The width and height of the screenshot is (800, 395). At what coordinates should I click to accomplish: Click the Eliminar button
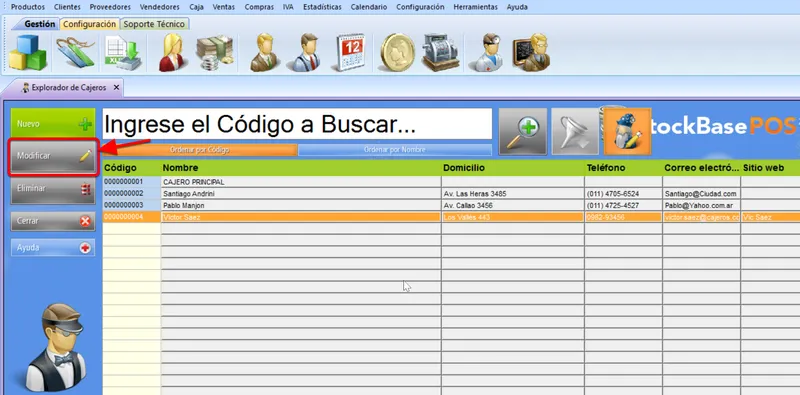[x=53, y=189]
